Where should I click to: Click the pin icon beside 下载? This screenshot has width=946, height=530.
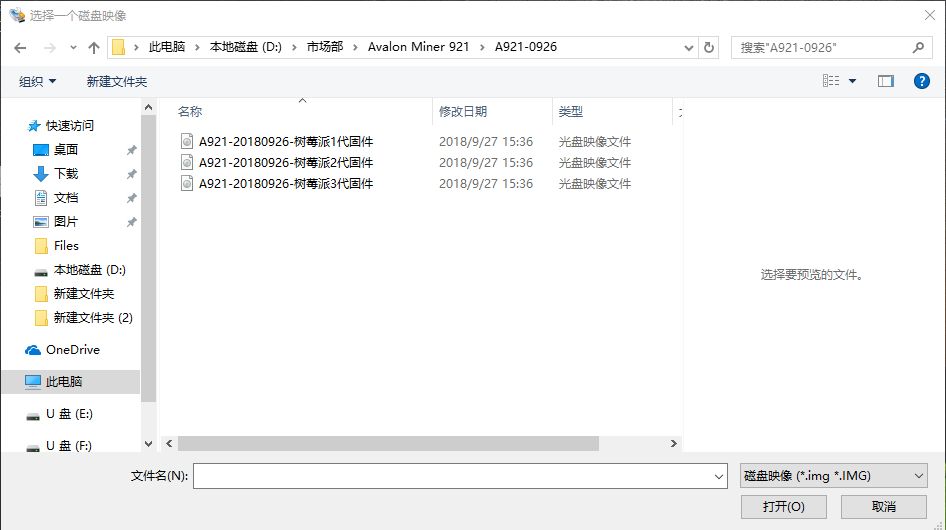pos(132,174)
